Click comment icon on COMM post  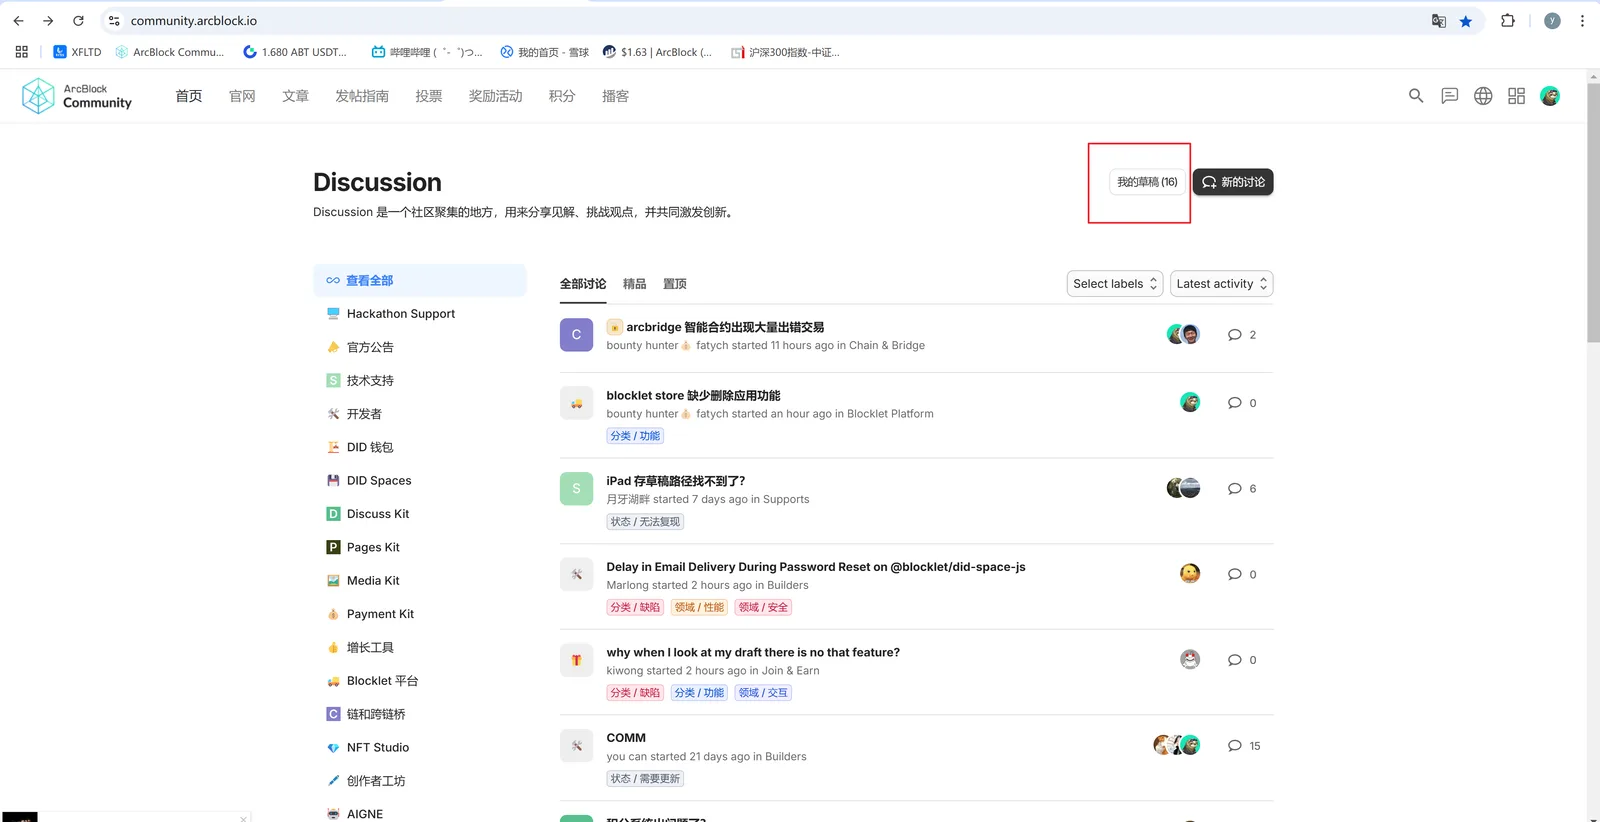1235,746
